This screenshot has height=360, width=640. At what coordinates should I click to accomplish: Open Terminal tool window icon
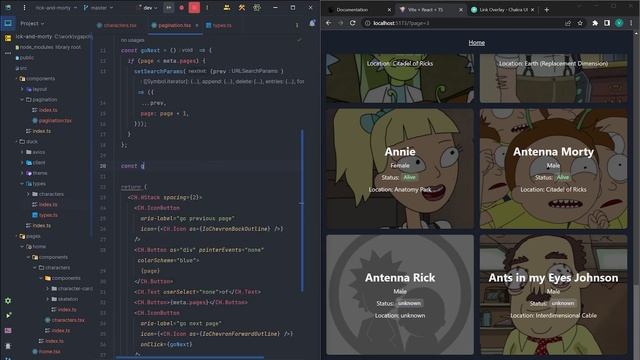pyautogui.click(x=8, y=330)
